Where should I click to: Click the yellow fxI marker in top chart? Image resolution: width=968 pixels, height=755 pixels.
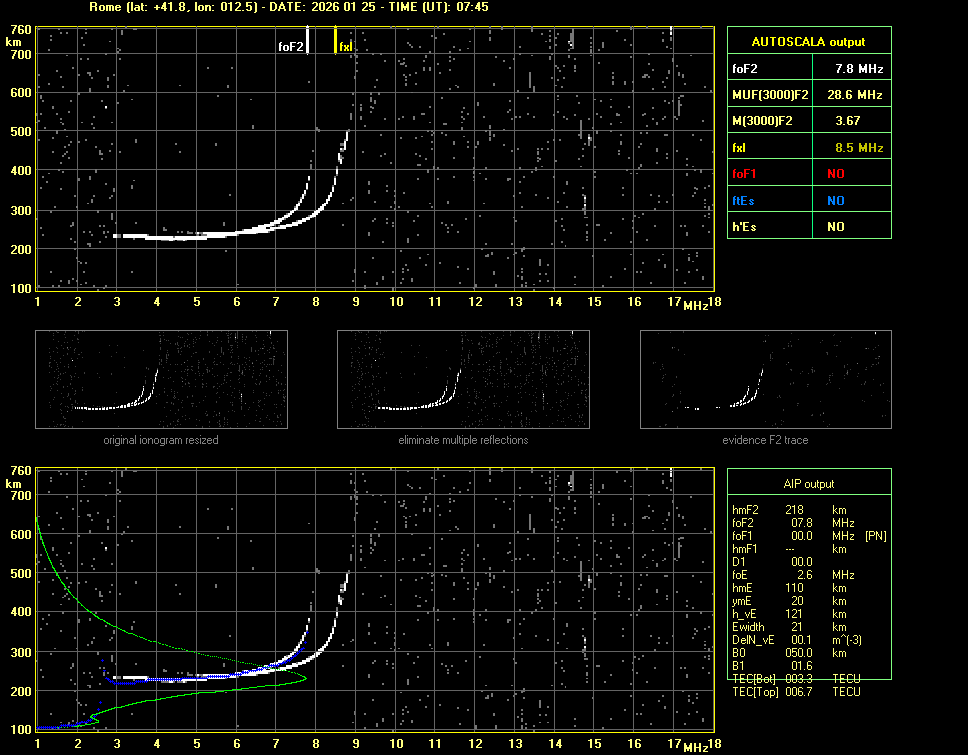(x=336, y=41)
